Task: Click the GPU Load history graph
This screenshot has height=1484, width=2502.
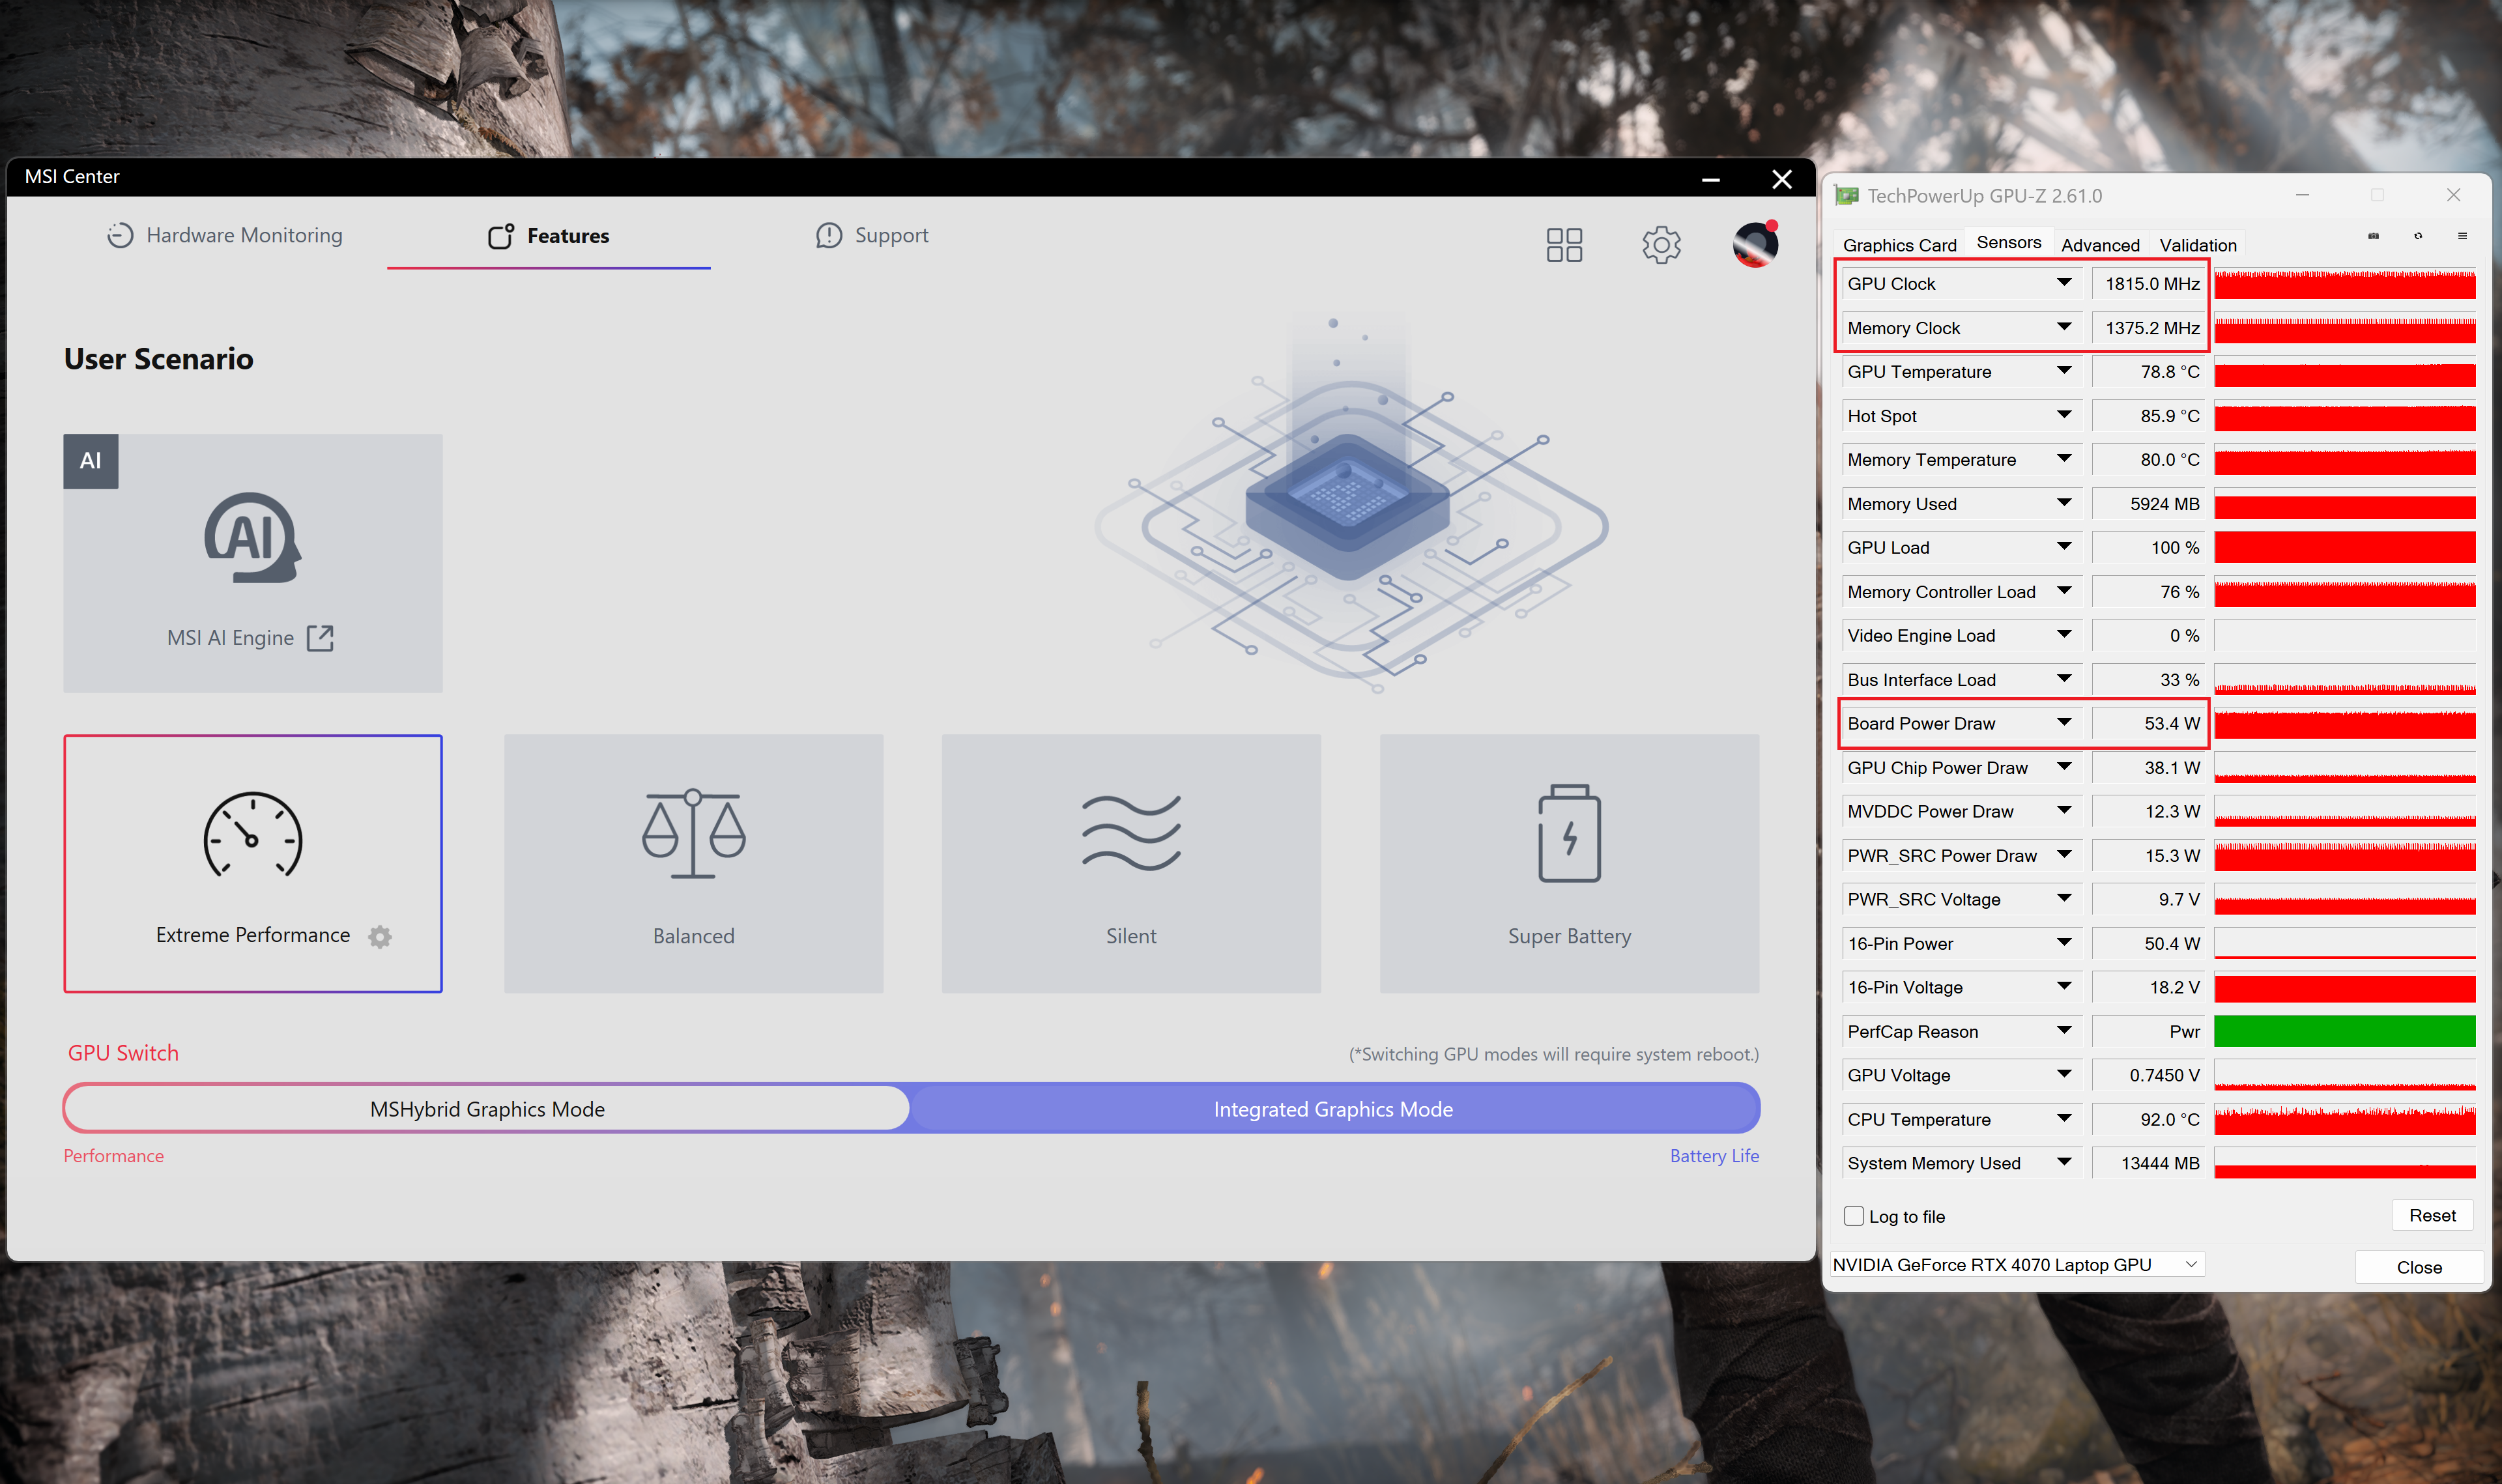Action: 2344,547
